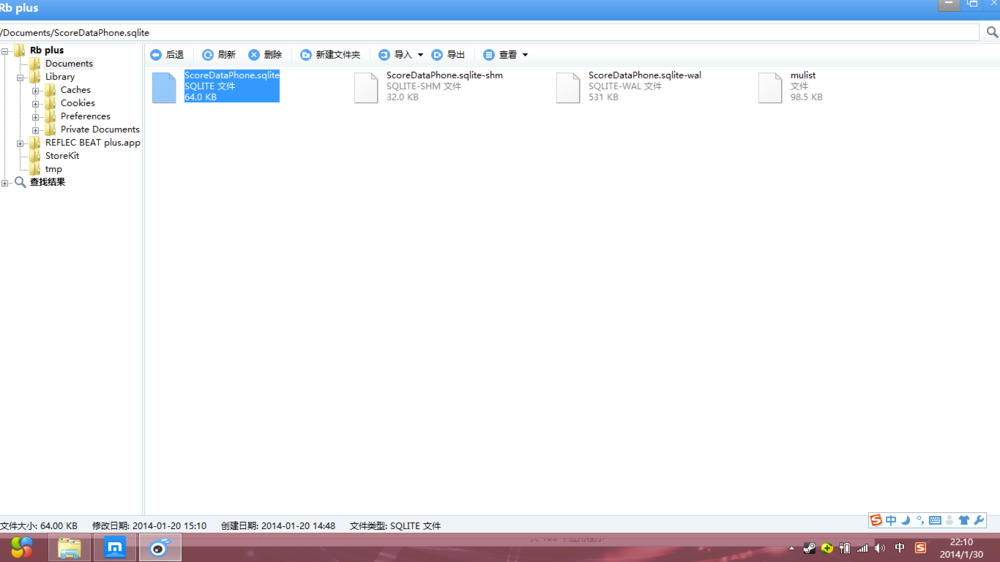Select the Caches folder in tree

click(x=75, y=90)
